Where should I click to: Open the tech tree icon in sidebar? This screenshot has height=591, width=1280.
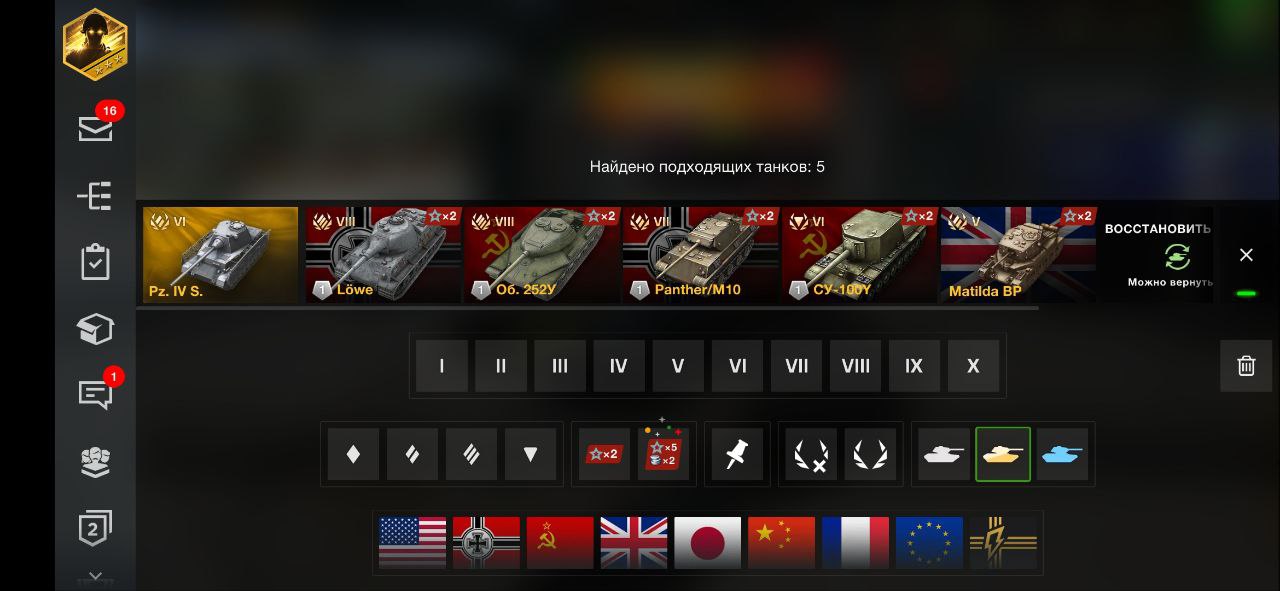(95, 196)
